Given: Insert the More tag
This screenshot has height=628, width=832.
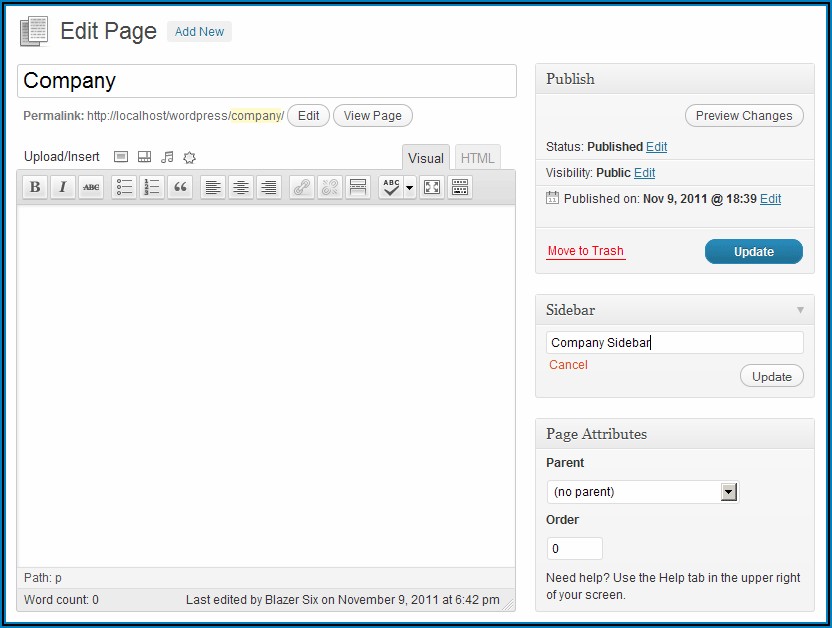Looking at the screenshot, I should 358,187.
